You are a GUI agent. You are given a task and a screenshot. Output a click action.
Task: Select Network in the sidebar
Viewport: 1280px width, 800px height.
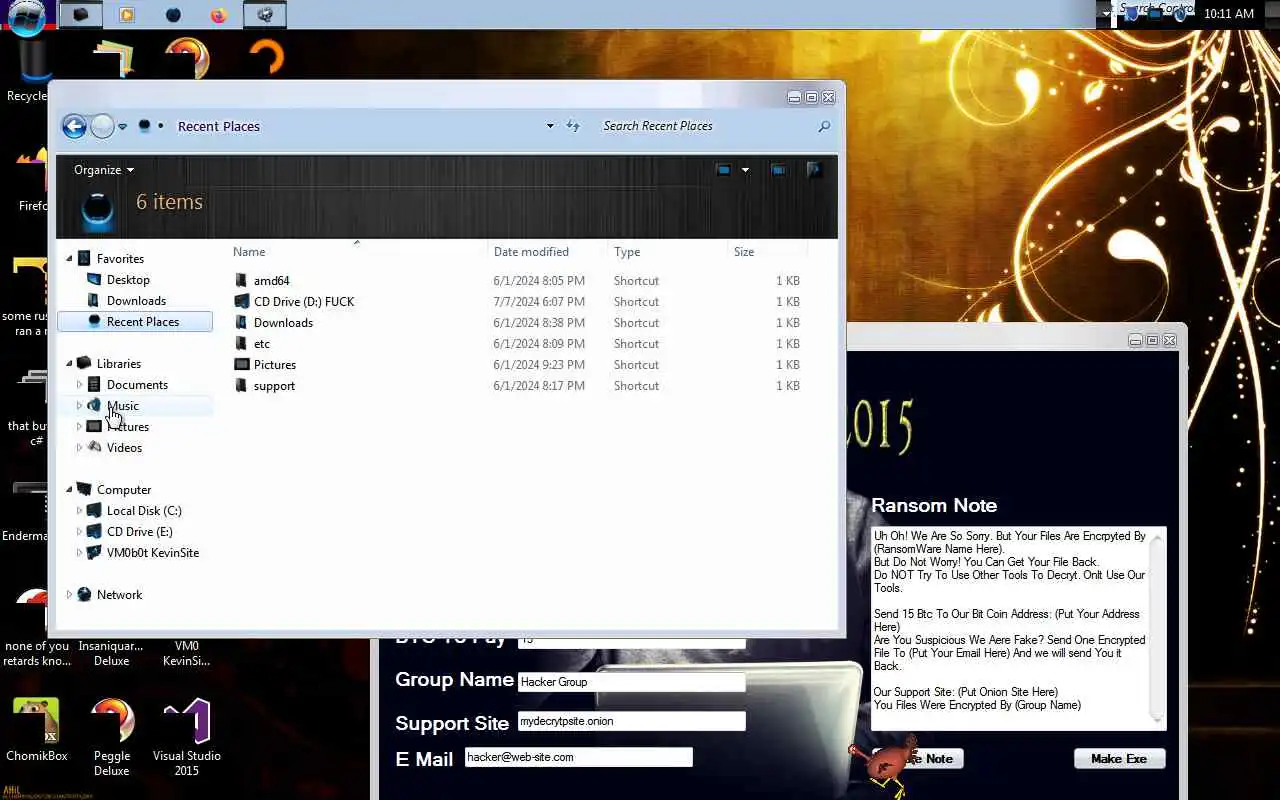pos(119,595)
